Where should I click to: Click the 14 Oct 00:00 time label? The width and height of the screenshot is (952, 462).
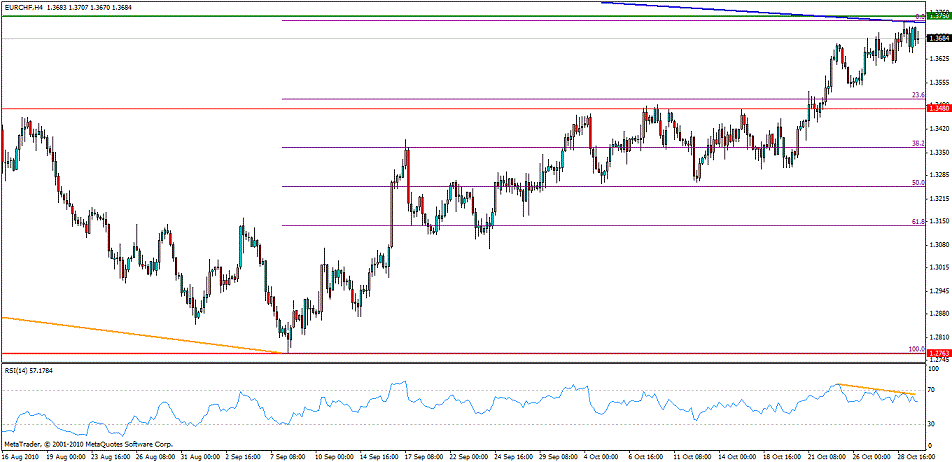[x=738, y=455]
